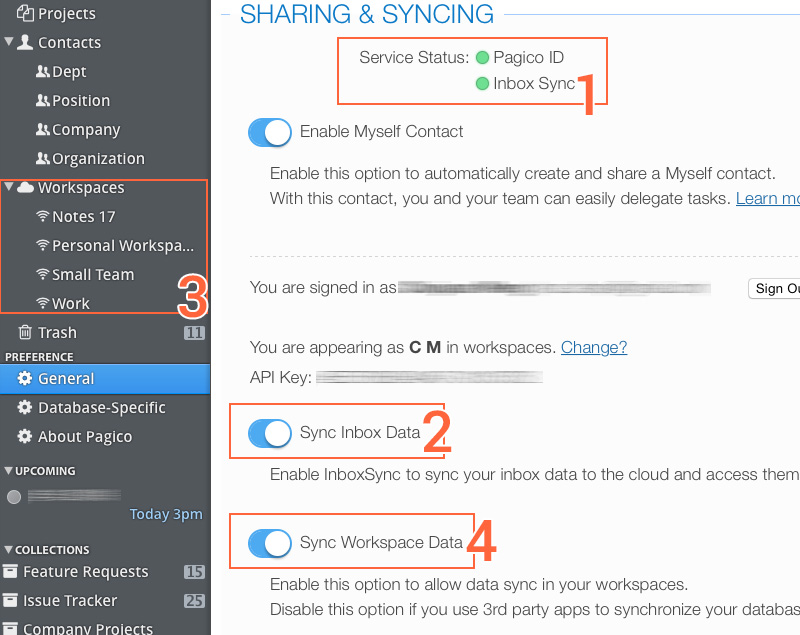The image size is (800, 635).
Task: Click the gear icon beside General
Action: point(25,379)
